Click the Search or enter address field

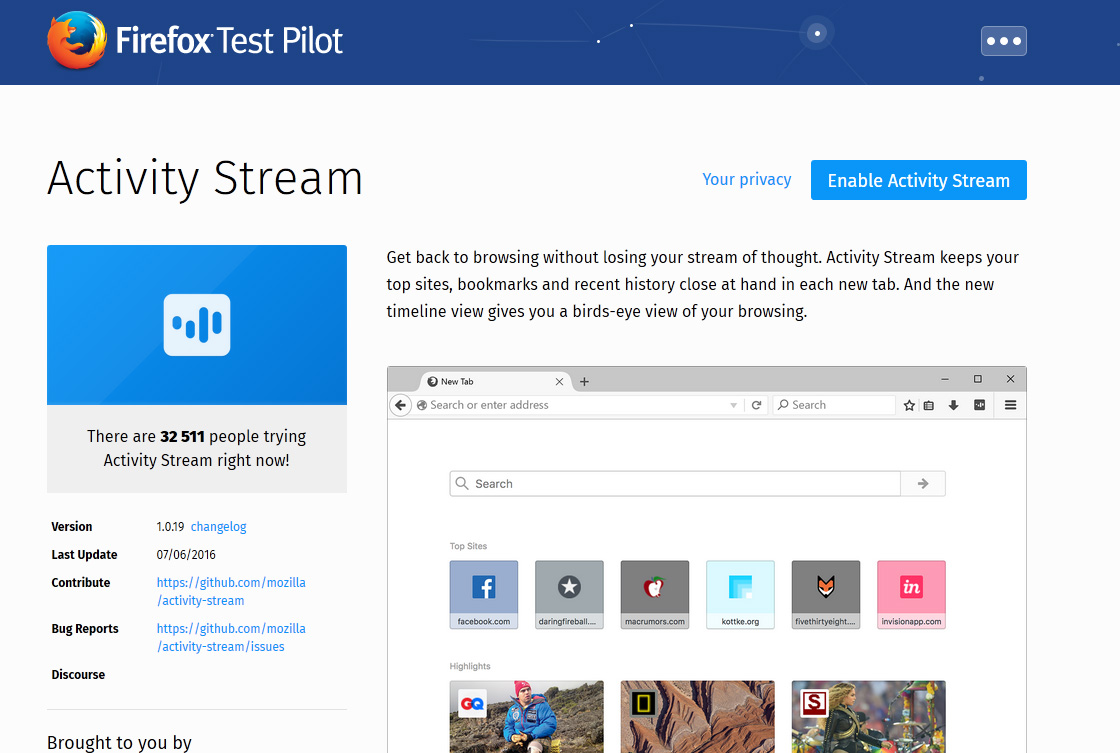[x=575, y=405]
